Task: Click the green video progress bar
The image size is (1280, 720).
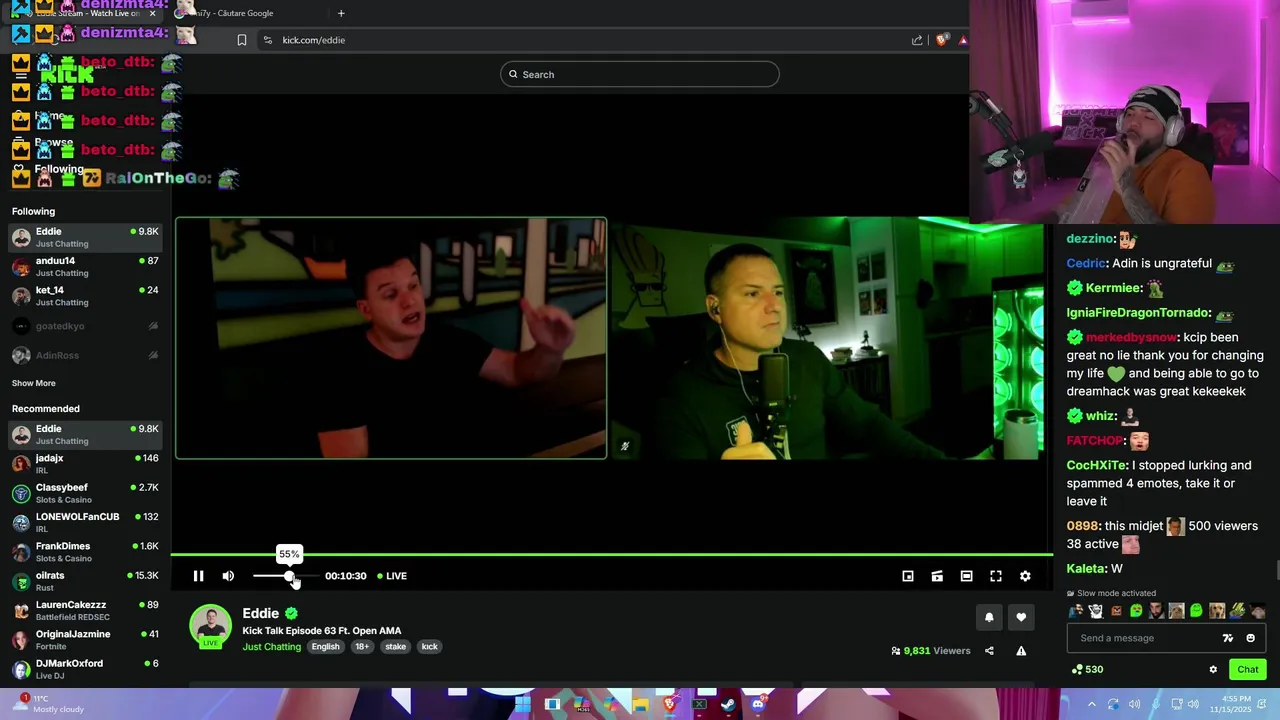Action: pyautogui.click(x=611, y=554)
